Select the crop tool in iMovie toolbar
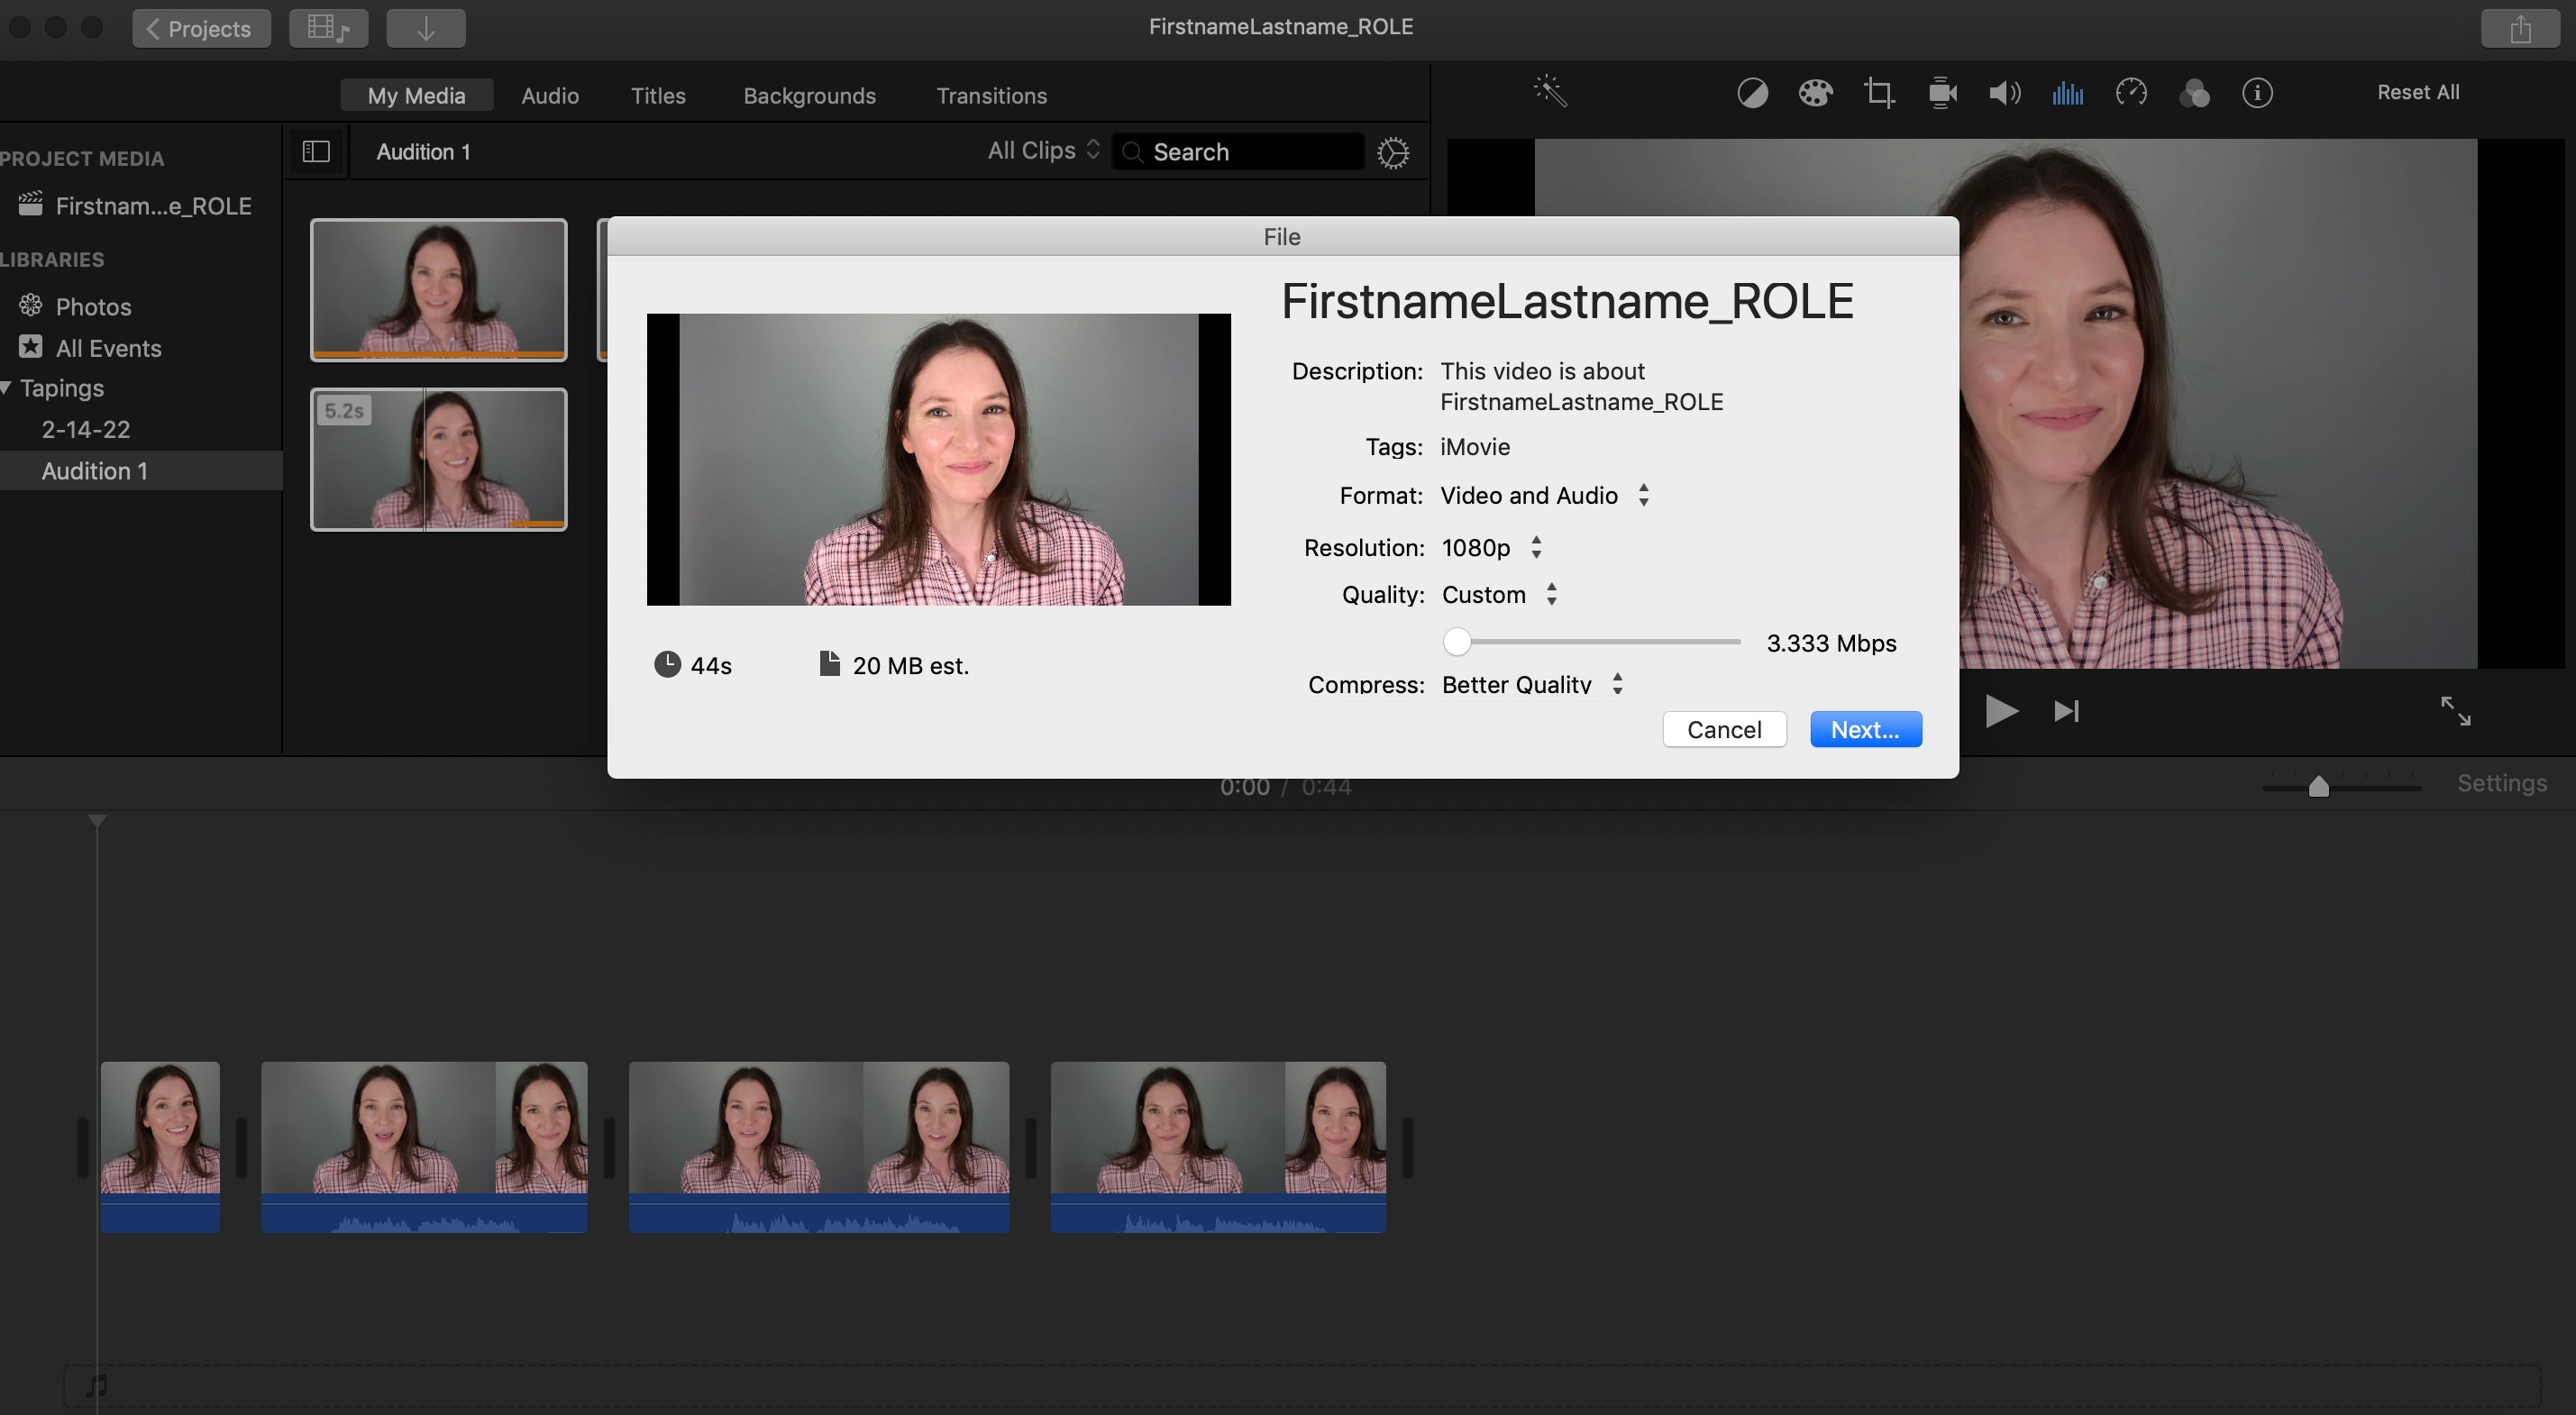This screenshot has height=1415, width=2576. coord(1877,92)
